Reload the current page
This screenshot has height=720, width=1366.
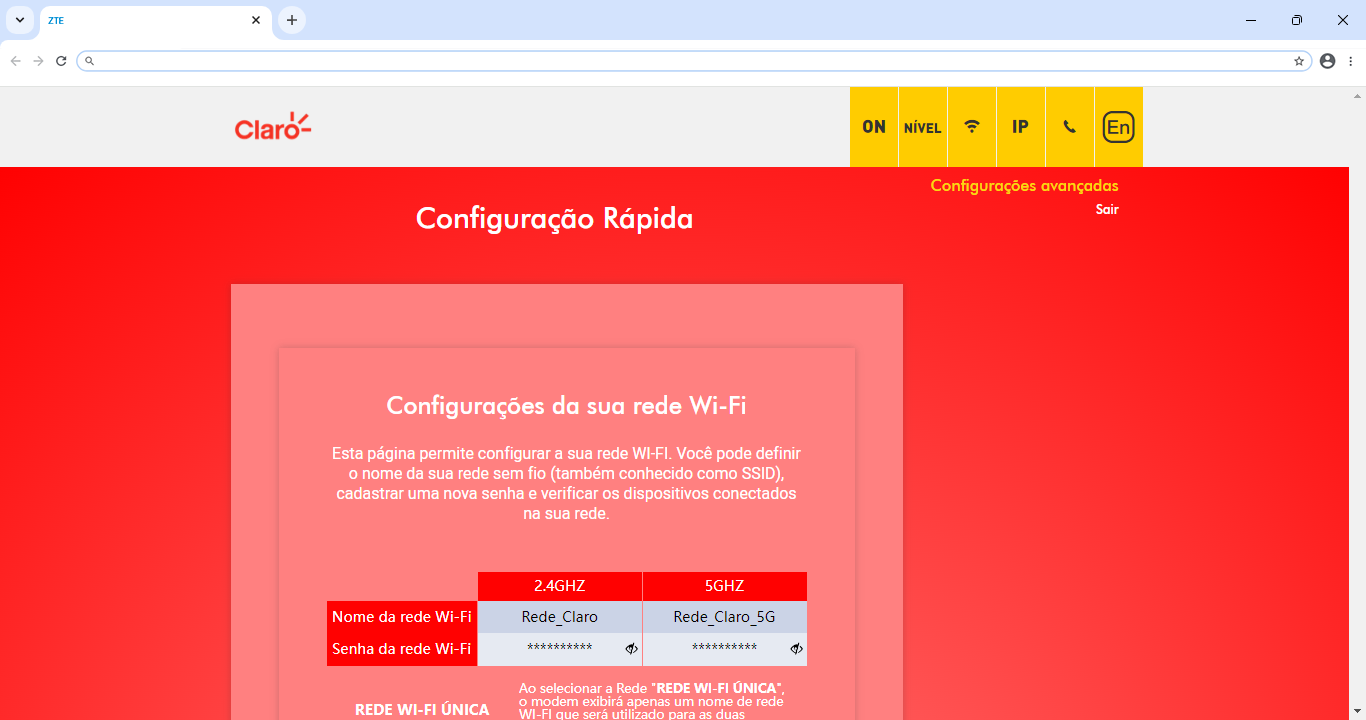point(61,61)
